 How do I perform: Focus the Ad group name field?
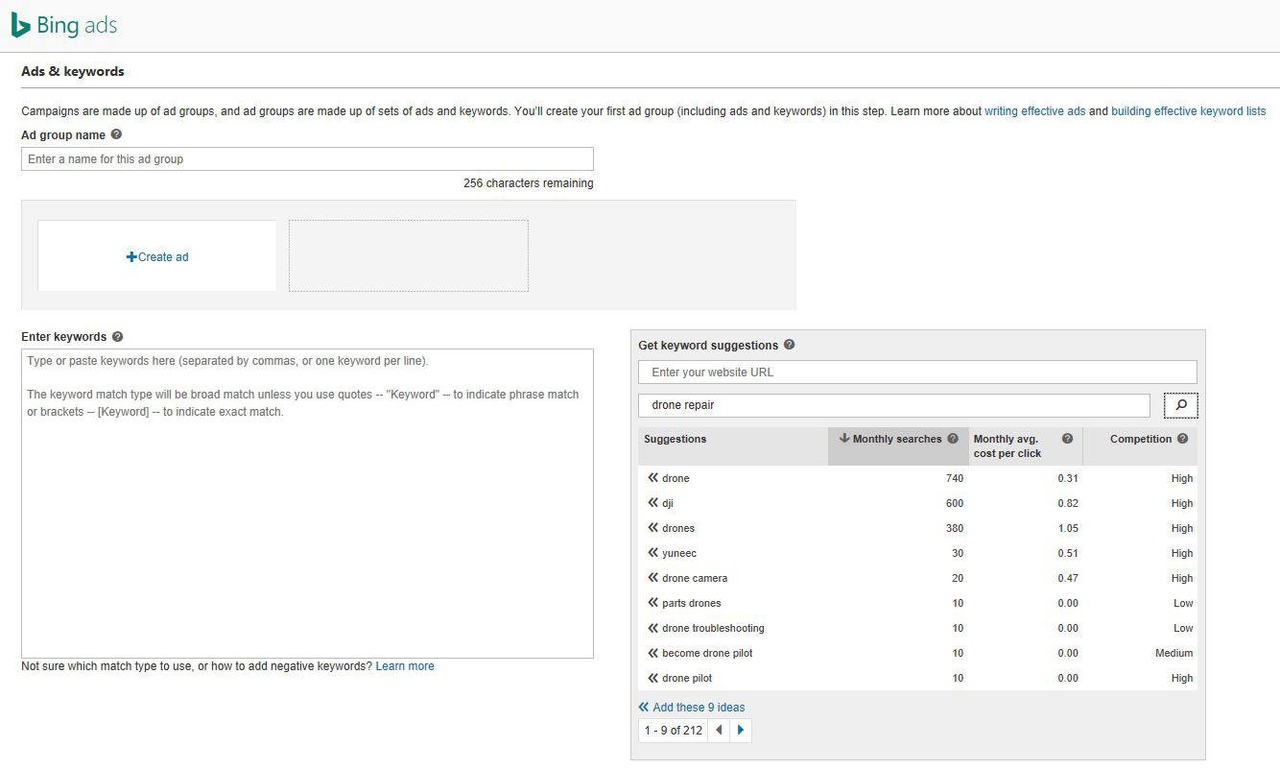click(307, 159)
